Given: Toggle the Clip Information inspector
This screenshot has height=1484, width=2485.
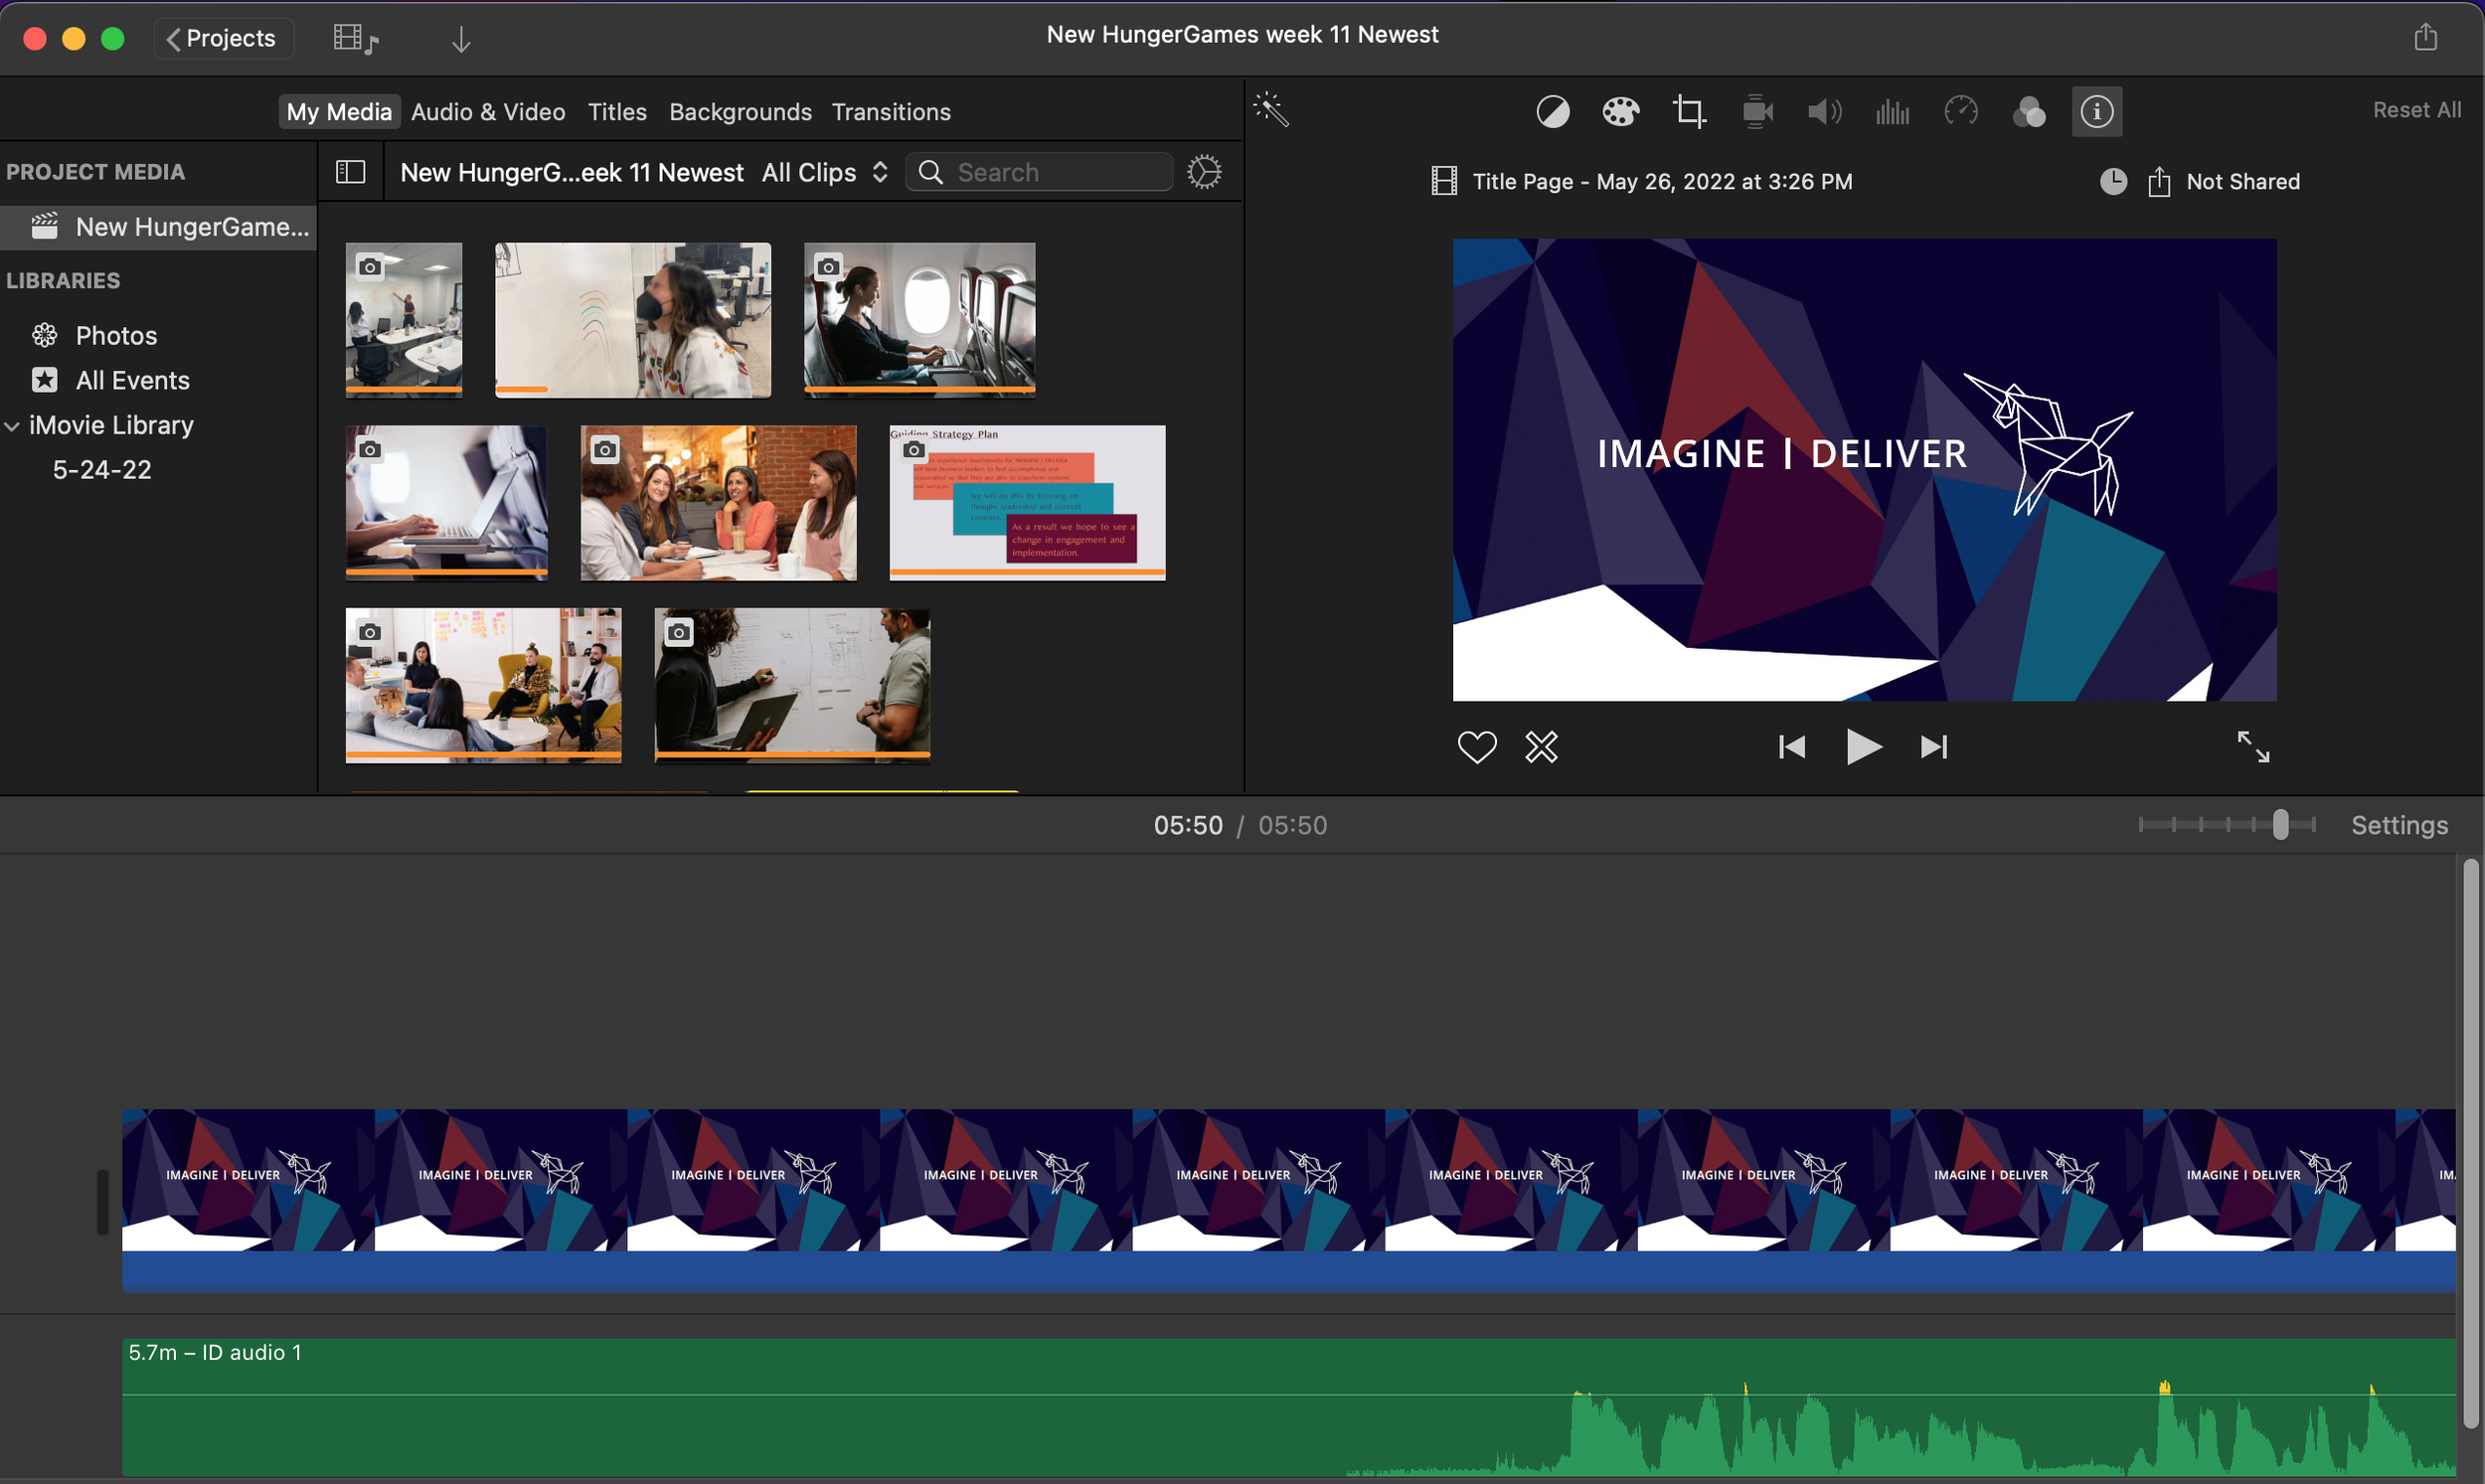Looking at the screenshot, I should pyautogui.click(x=2096, y=111).
